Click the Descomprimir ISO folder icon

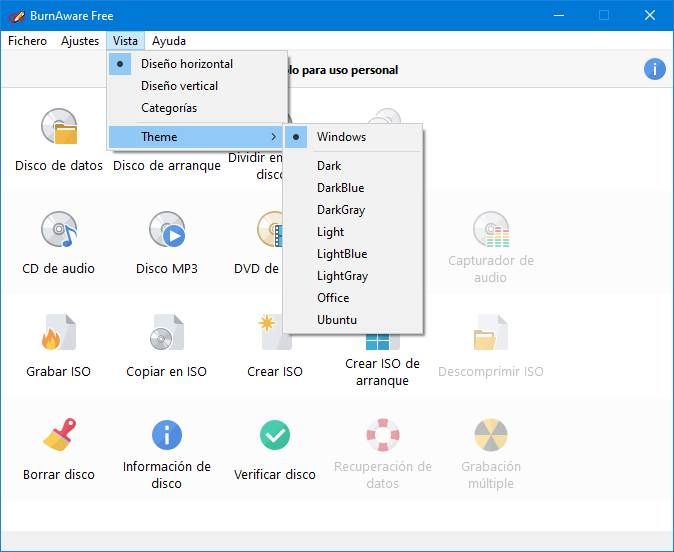coord(491,332)
